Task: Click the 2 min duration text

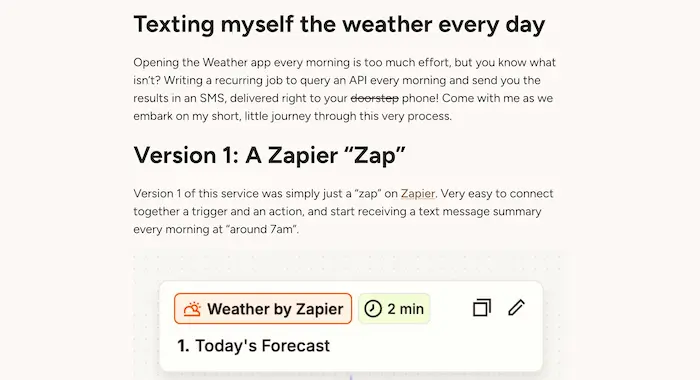Action: [405, 309]
